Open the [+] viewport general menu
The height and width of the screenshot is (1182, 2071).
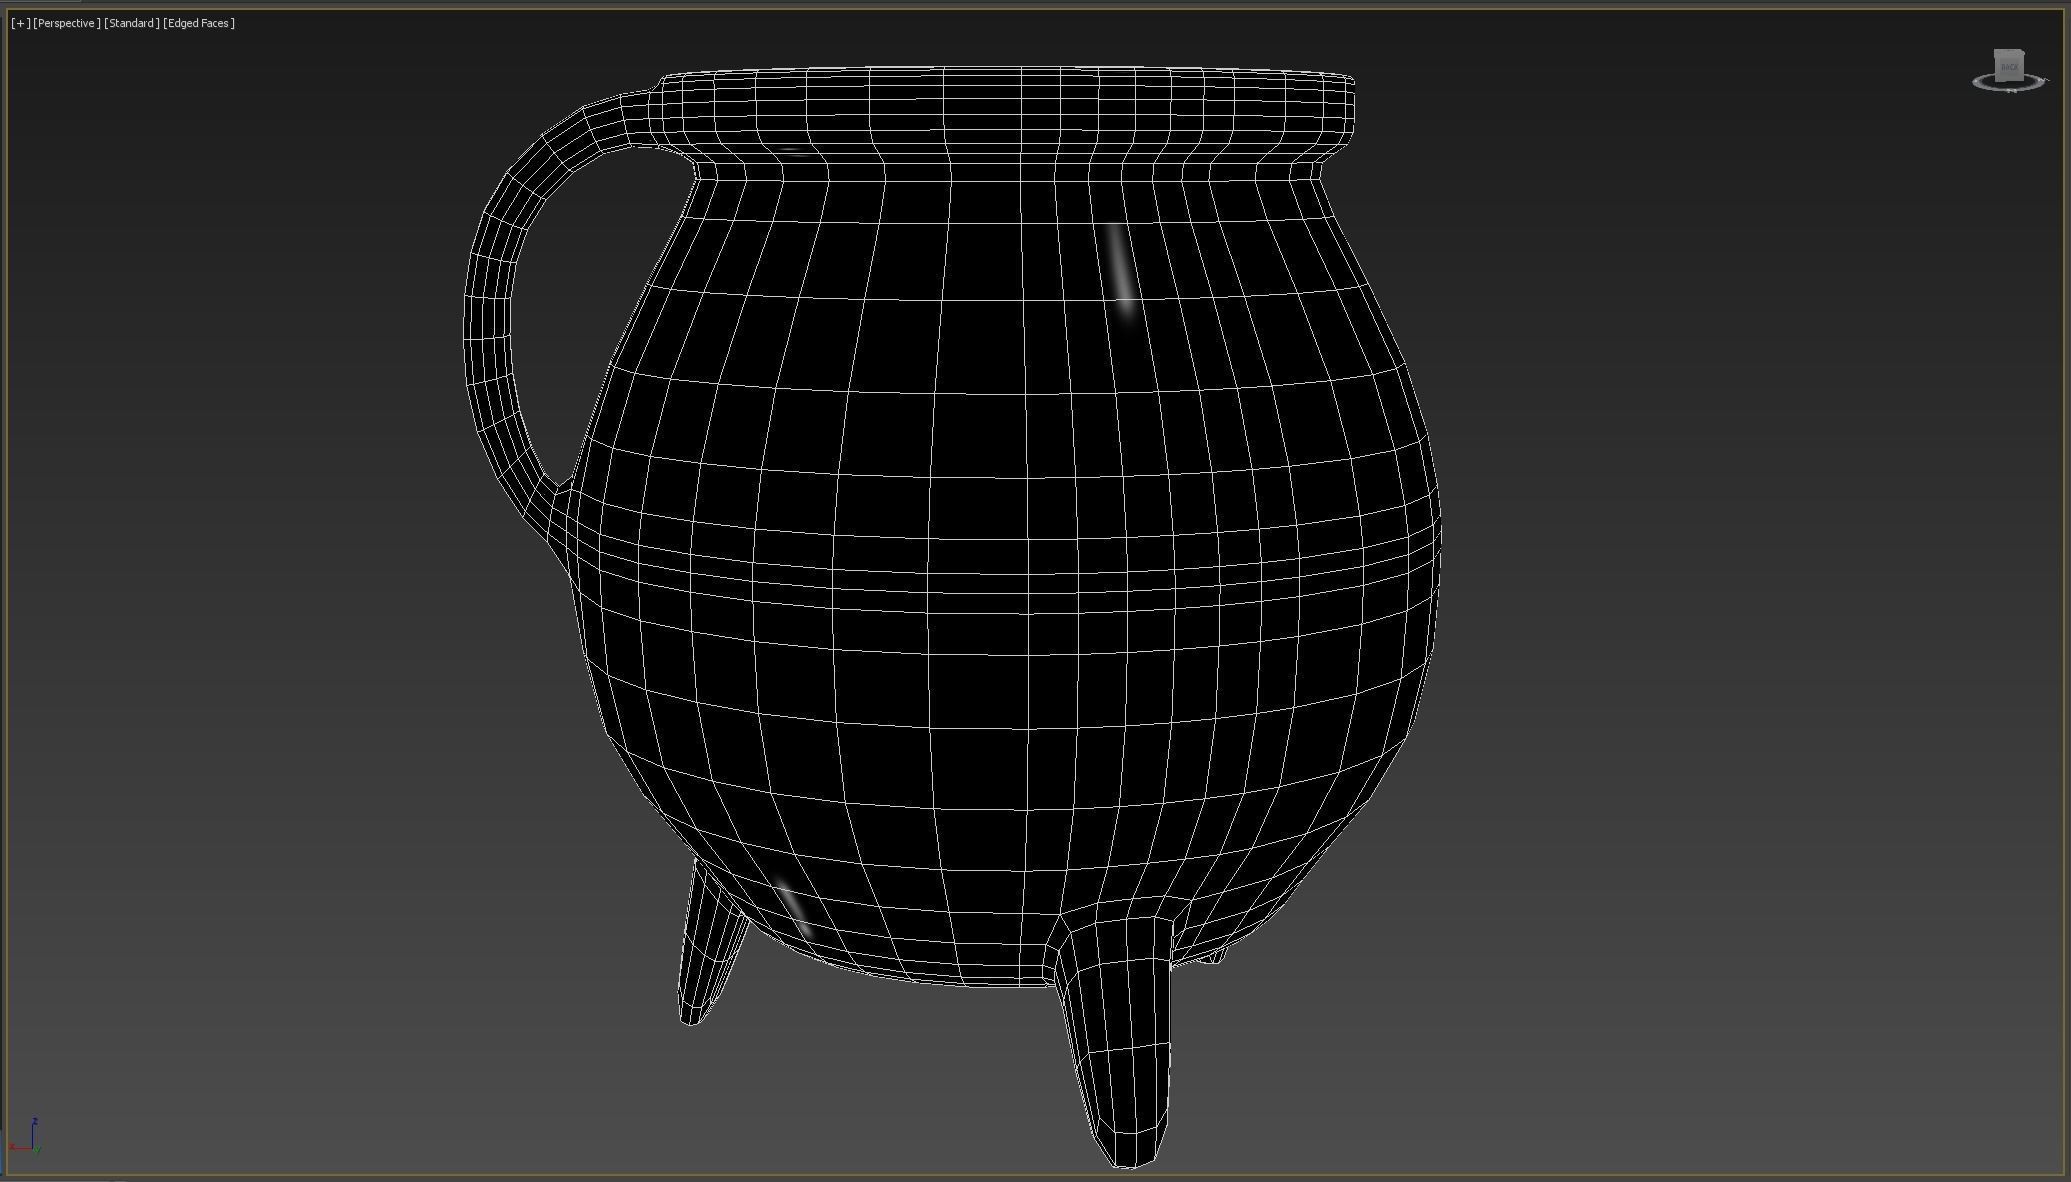(x=20, y=23)
